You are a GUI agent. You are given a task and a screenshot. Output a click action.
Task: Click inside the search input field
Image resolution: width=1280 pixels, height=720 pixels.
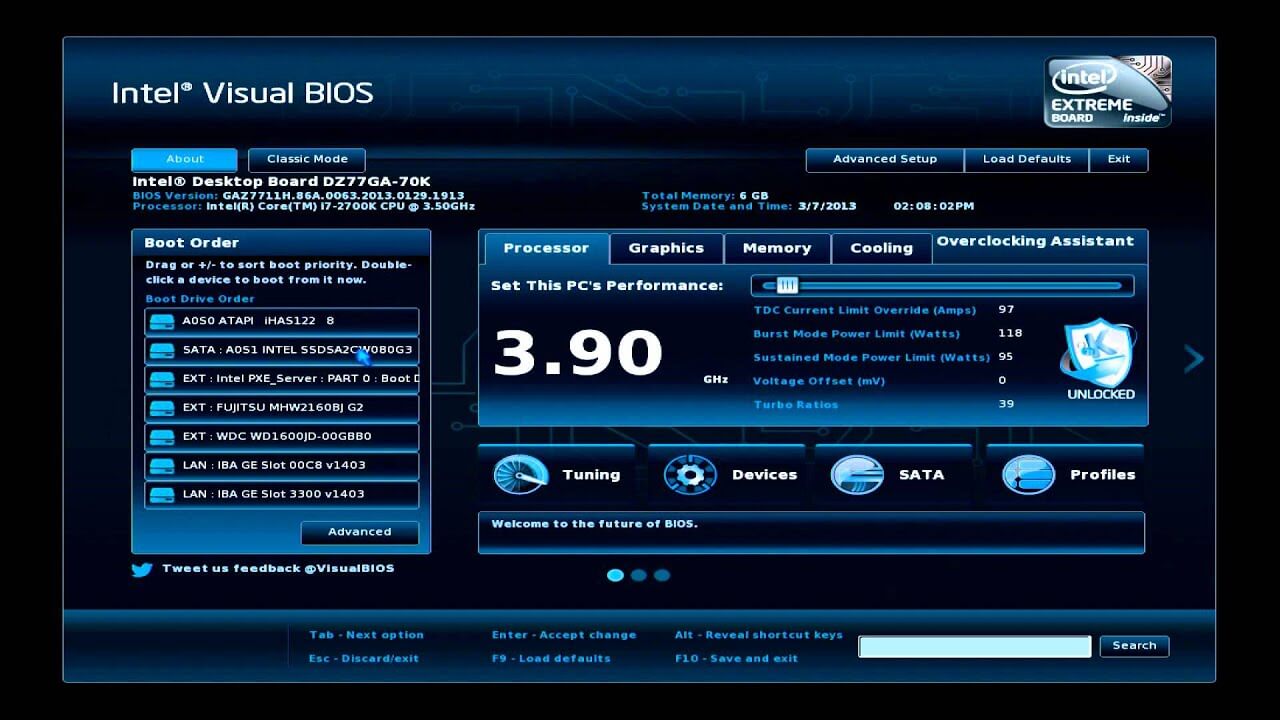click(x=975, y=646)
